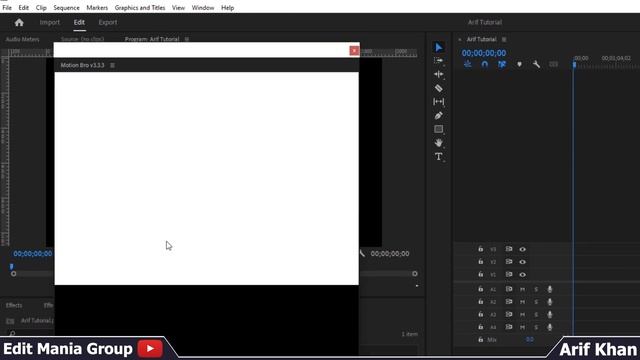The width and height of the screenshot is (640, 360).
Task: Toggle track lock for A4
Action: pyautogui.click(x=481, y=327)
